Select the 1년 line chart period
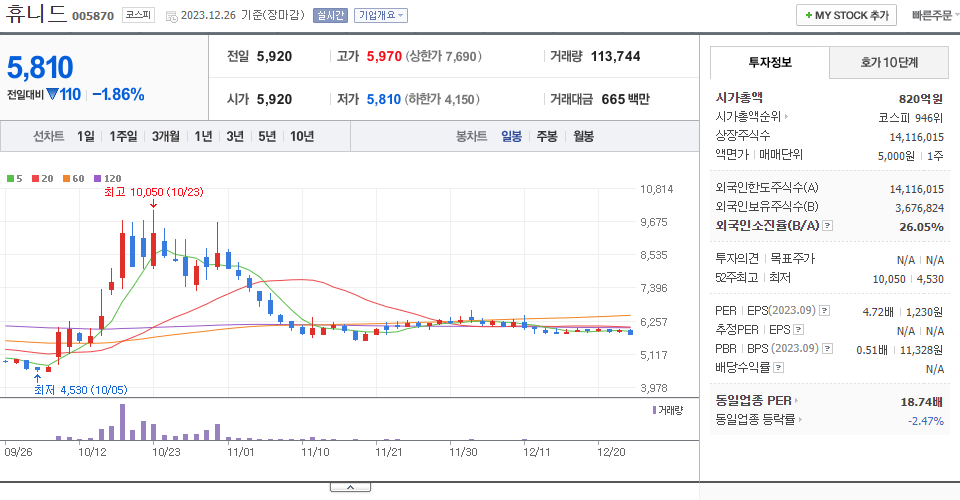This screenshot has width=960, height=500. coord(203,136)
